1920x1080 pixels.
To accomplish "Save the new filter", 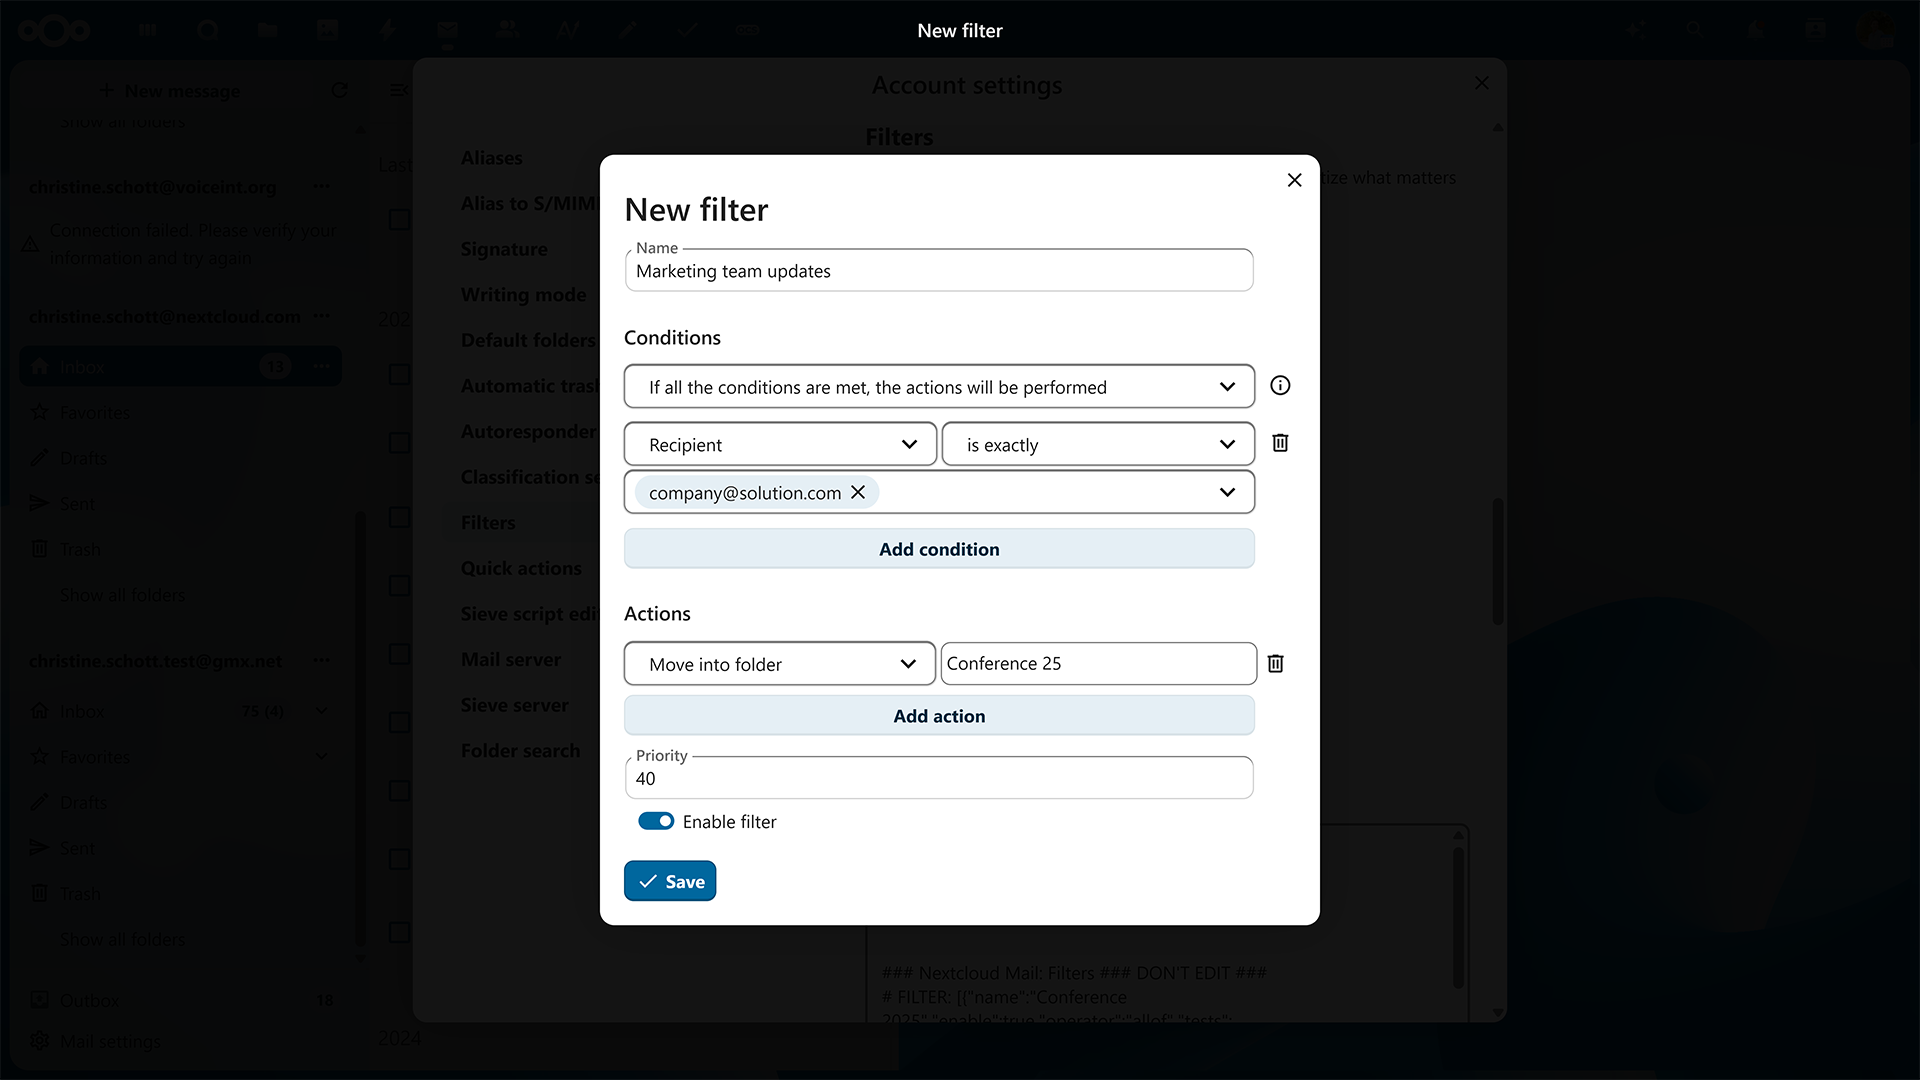I will tap(670, 881).
